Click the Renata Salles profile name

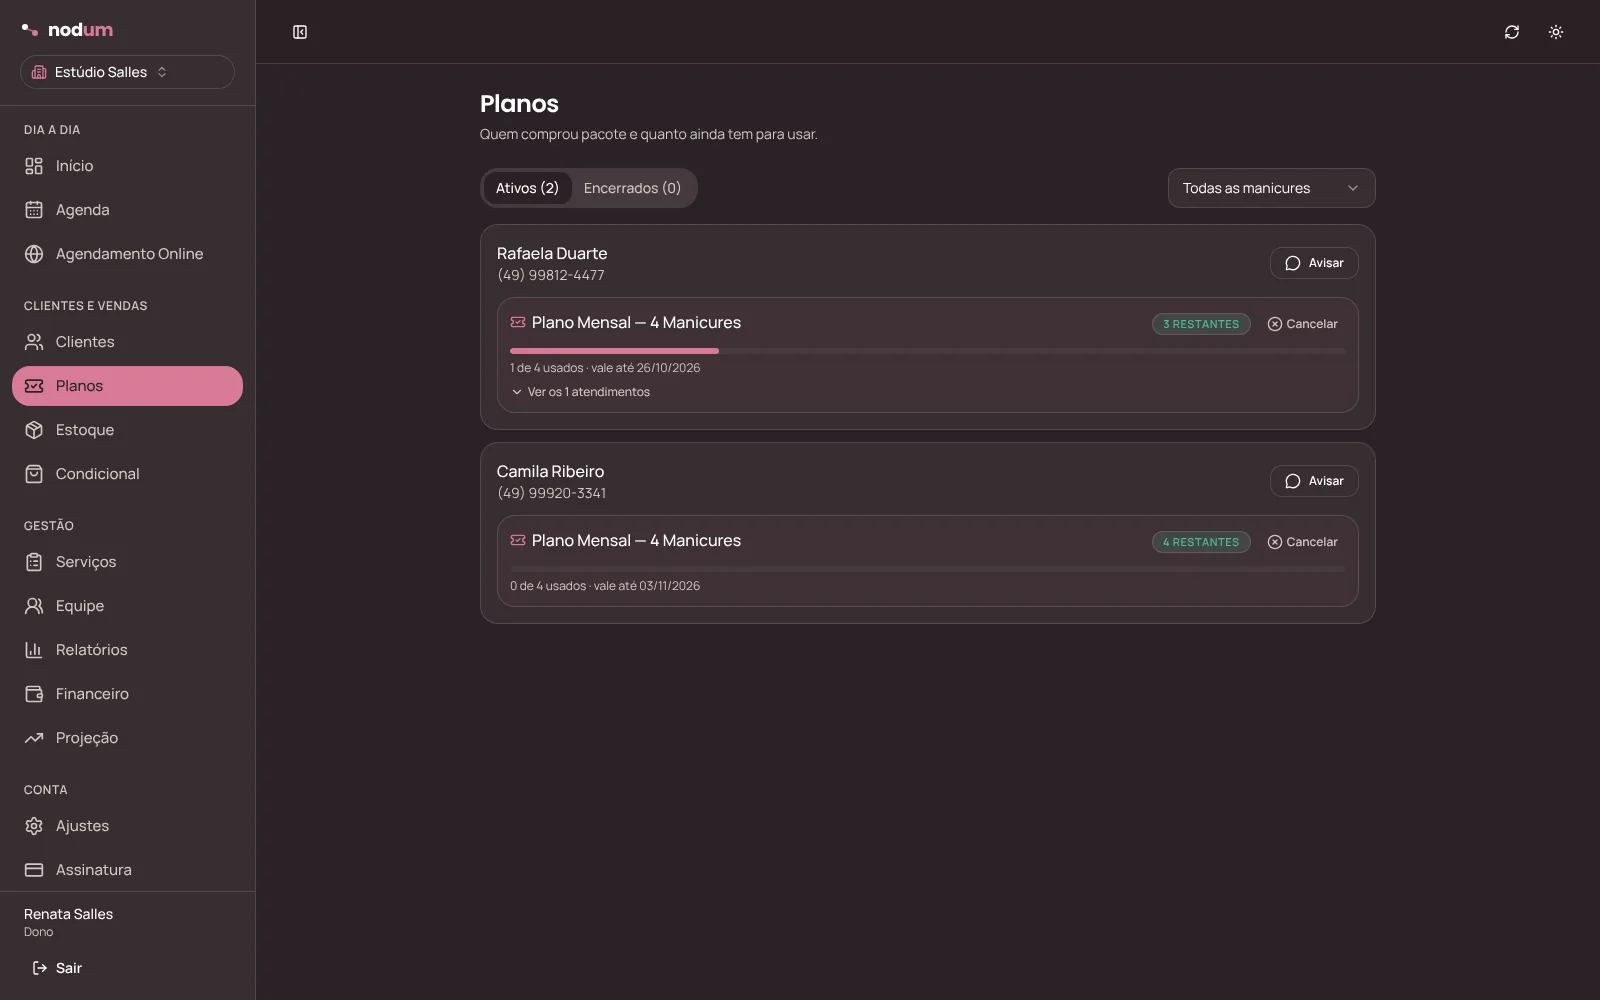click(x=68, y=914)
